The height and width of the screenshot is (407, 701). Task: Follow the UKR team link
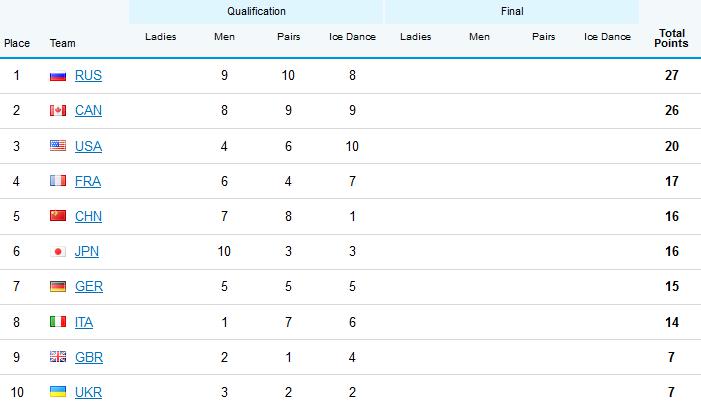[x=88, y=392]
